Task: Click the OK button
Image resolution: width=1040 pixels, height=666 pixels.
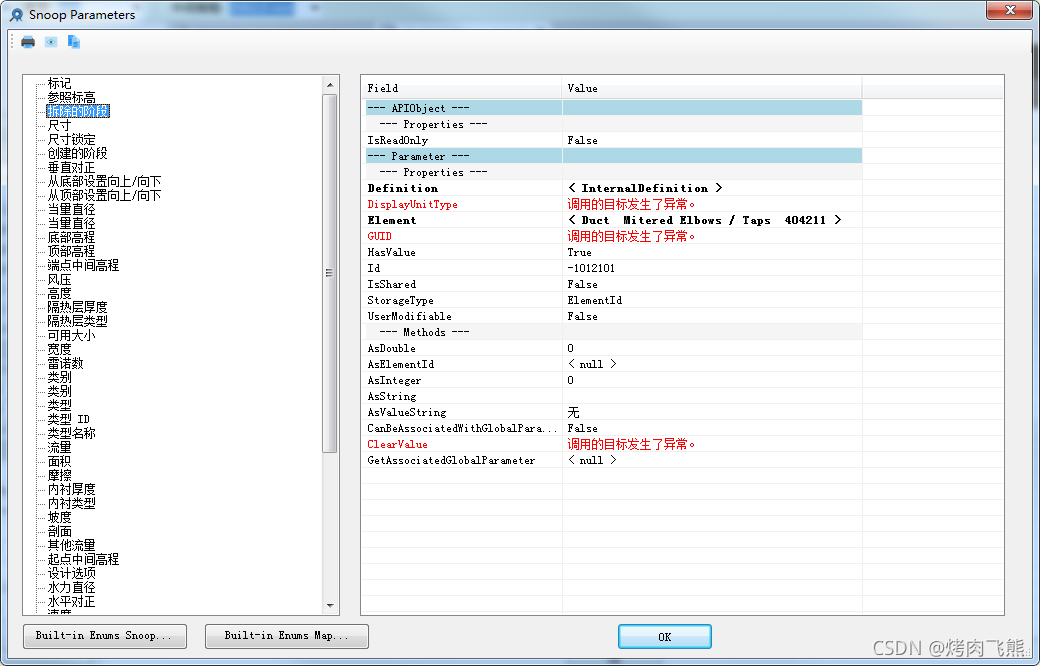Action: pos(665,637)
